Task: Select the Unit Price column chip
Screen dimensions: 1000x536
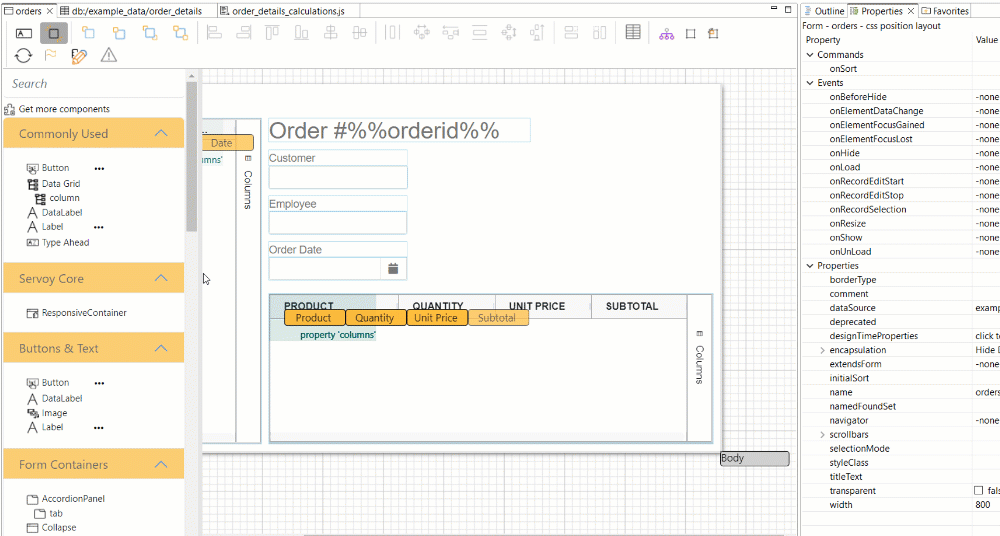Action: [x=436, y=318]
